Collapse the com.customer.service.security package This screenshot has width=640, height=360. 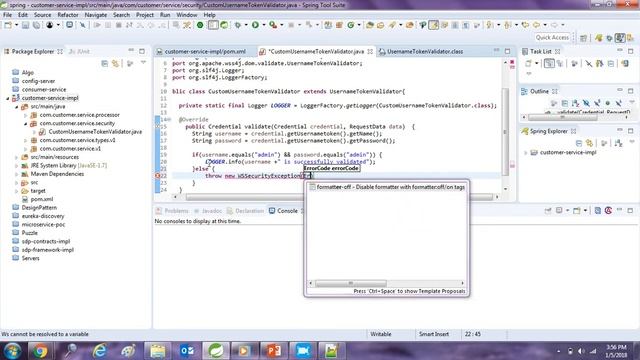[x=25, y=124]
